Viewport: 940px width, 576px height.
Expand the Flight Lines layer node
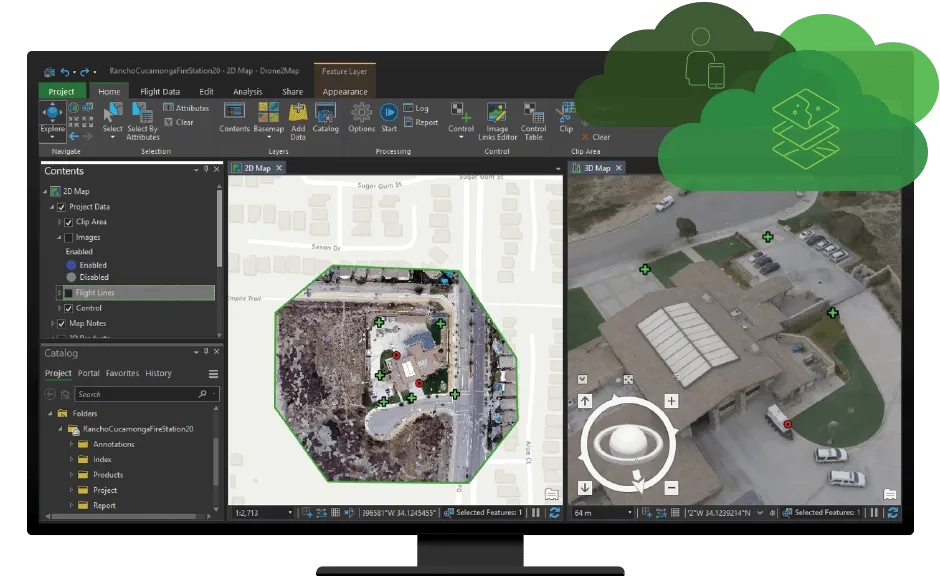click(x=58, y=293)
